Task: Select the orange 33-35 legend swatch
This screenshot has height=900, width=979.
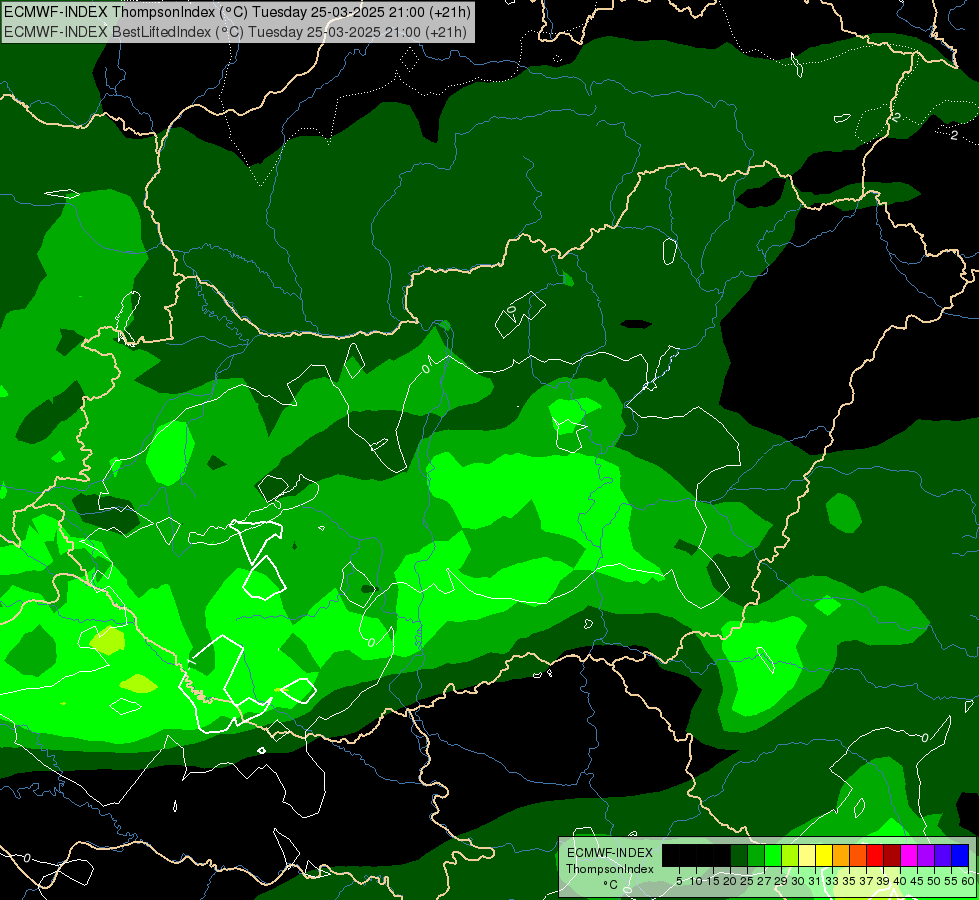Action: pyautogui.click(x=841, y=855)
